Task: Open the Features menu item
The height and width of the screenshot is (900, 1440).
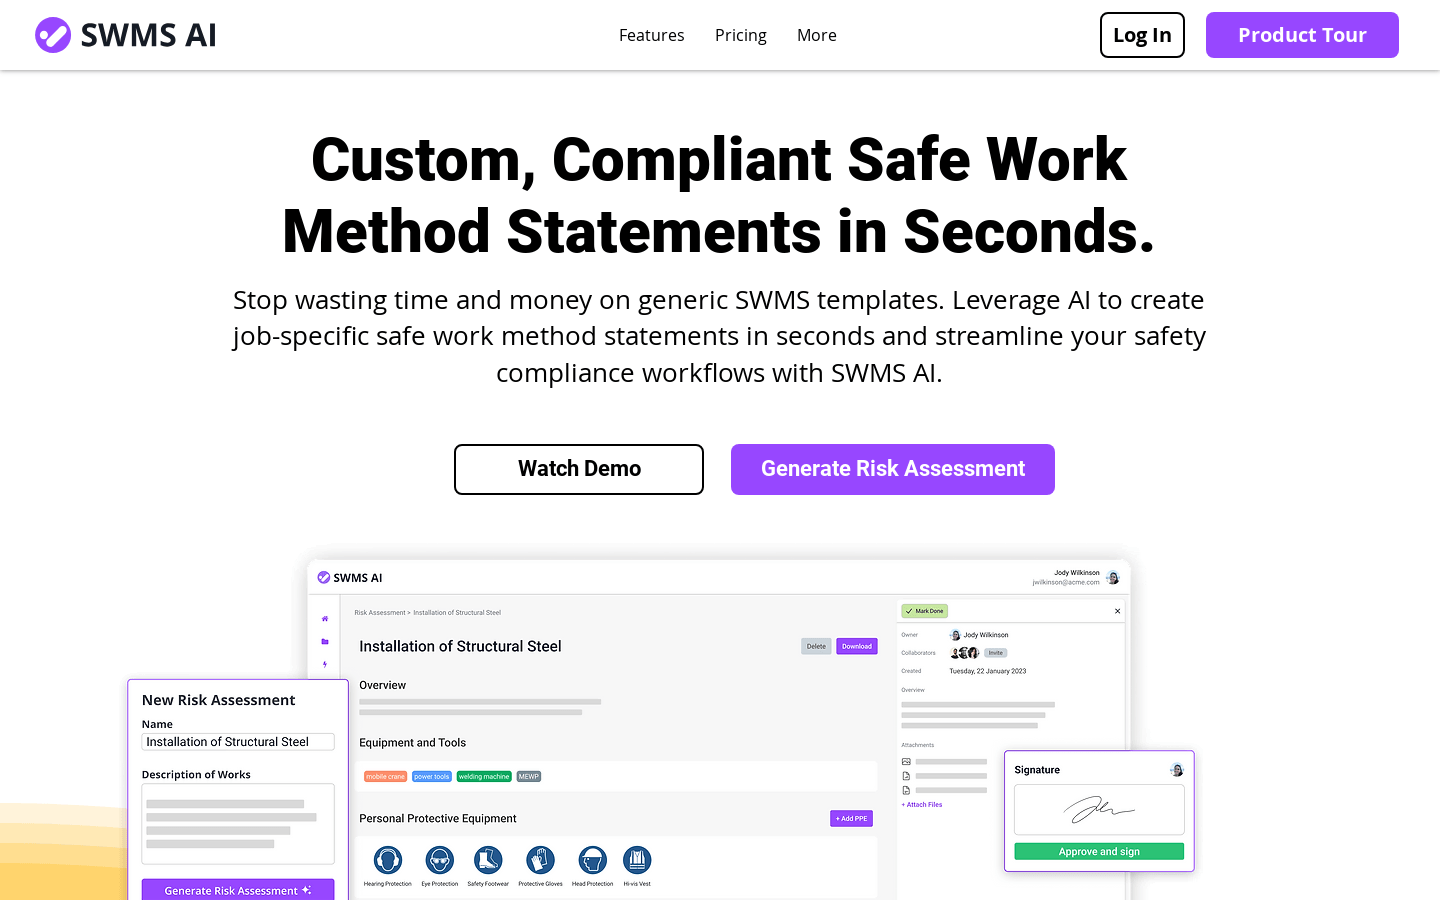Action: (651, 35)
